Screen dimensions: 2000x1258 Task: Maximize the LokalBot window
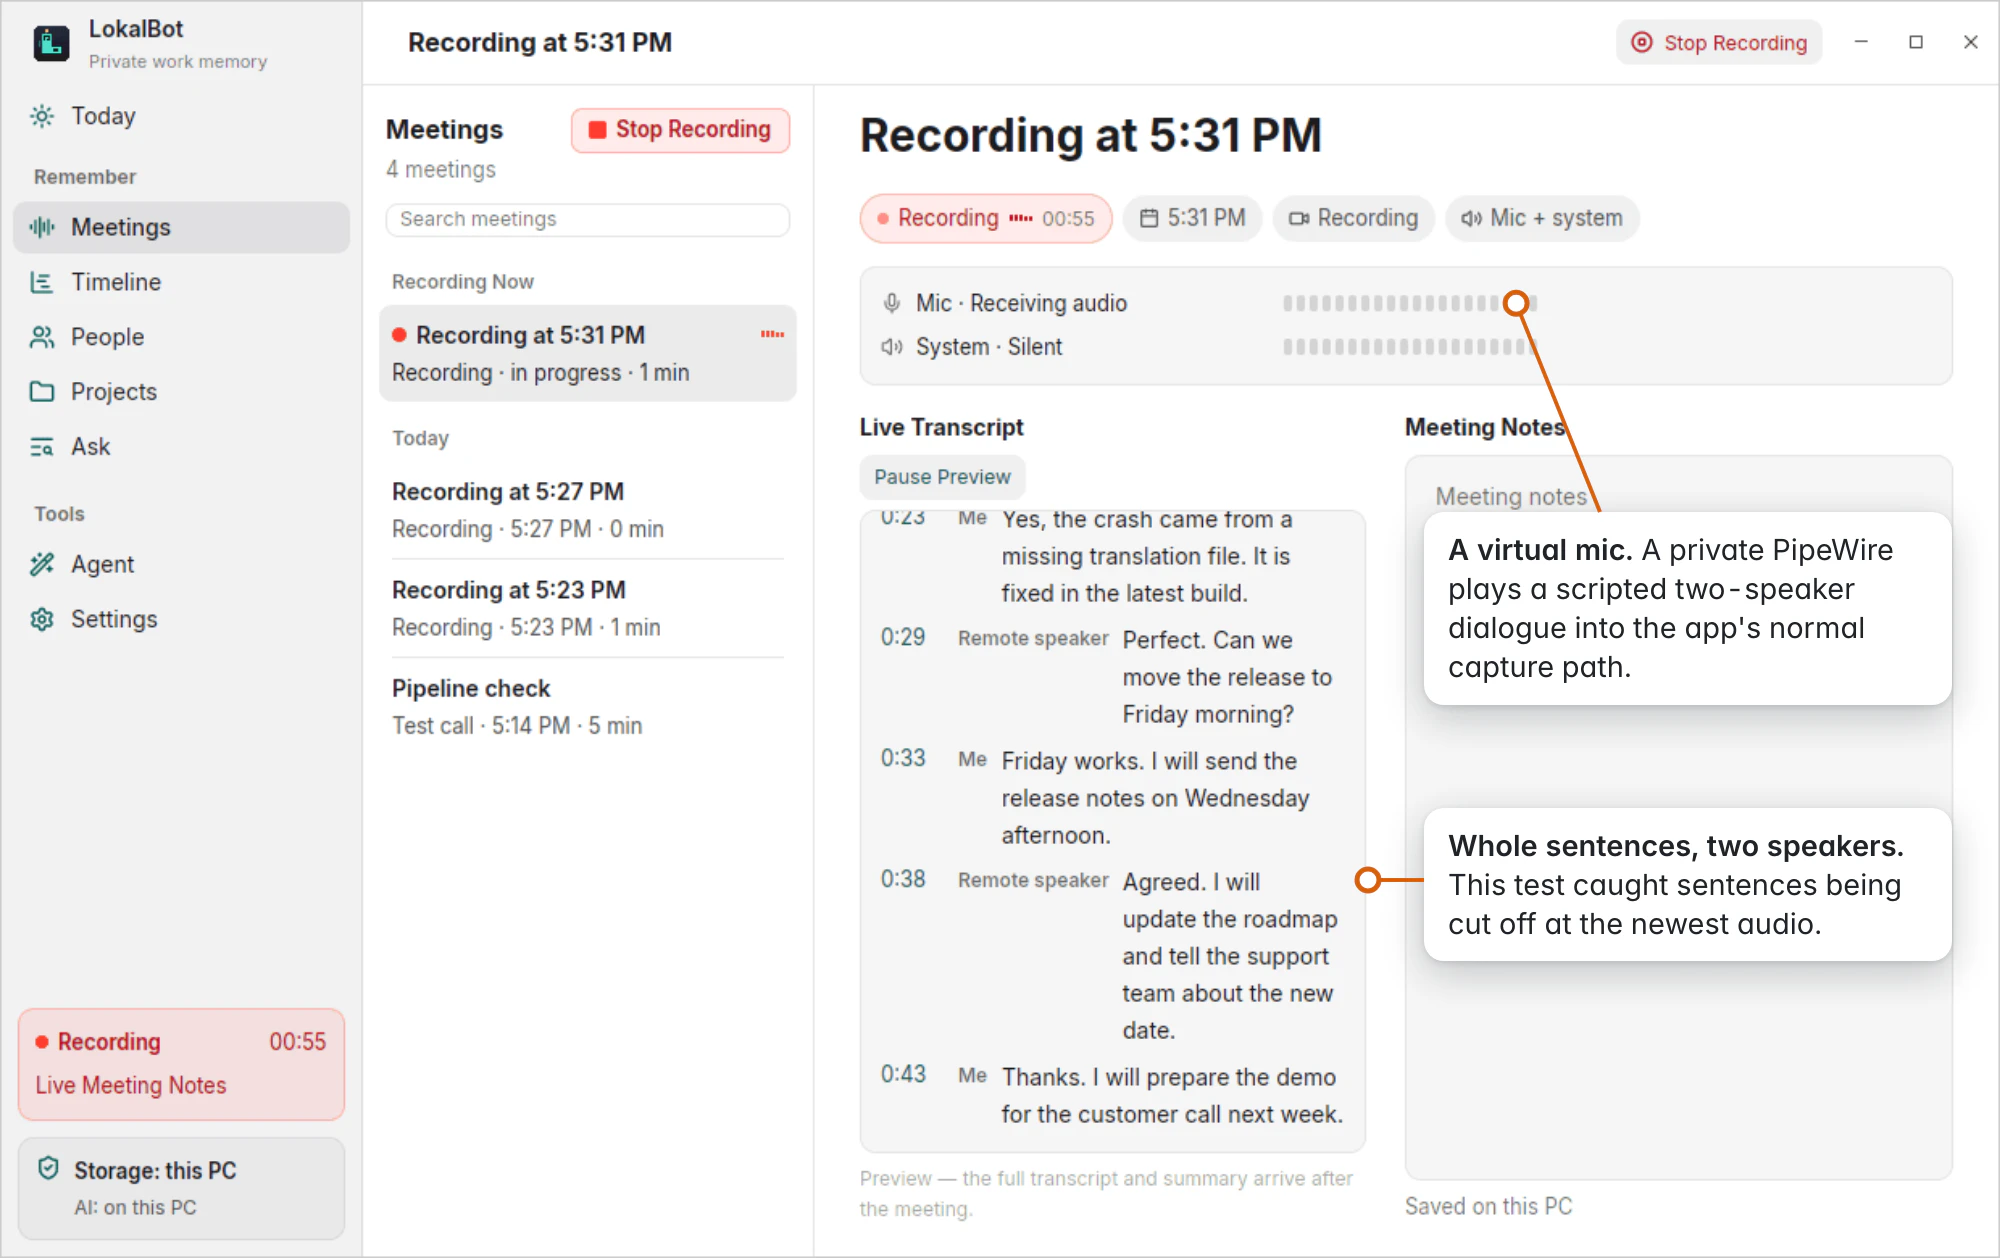[1916, 42]
